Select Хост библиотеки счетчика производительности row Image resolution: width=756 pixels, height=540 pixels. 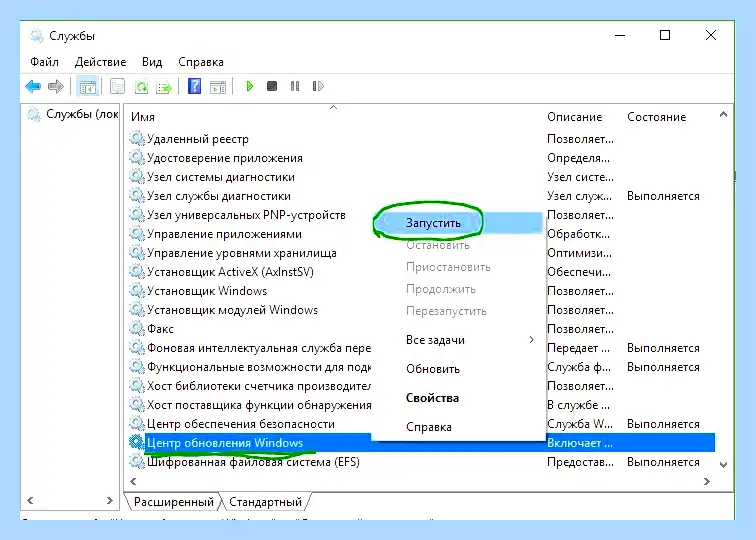pyautogui.click(x=259, y=386)
